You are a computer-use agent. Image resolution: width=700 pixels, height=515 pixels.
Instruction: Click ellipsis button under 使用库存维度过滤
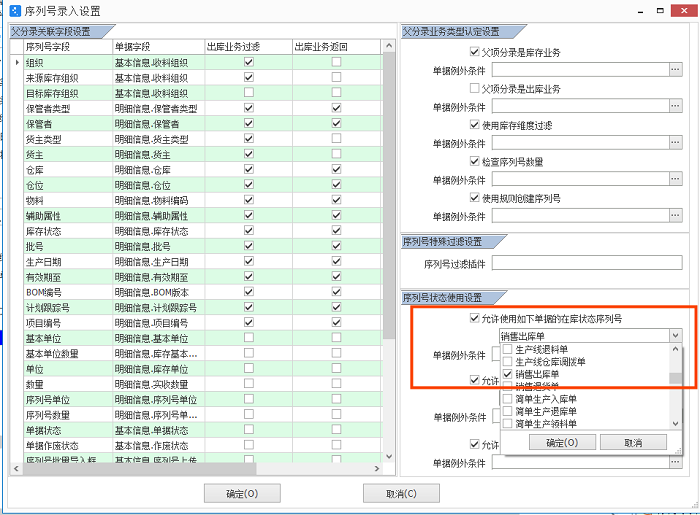point(676,143)
